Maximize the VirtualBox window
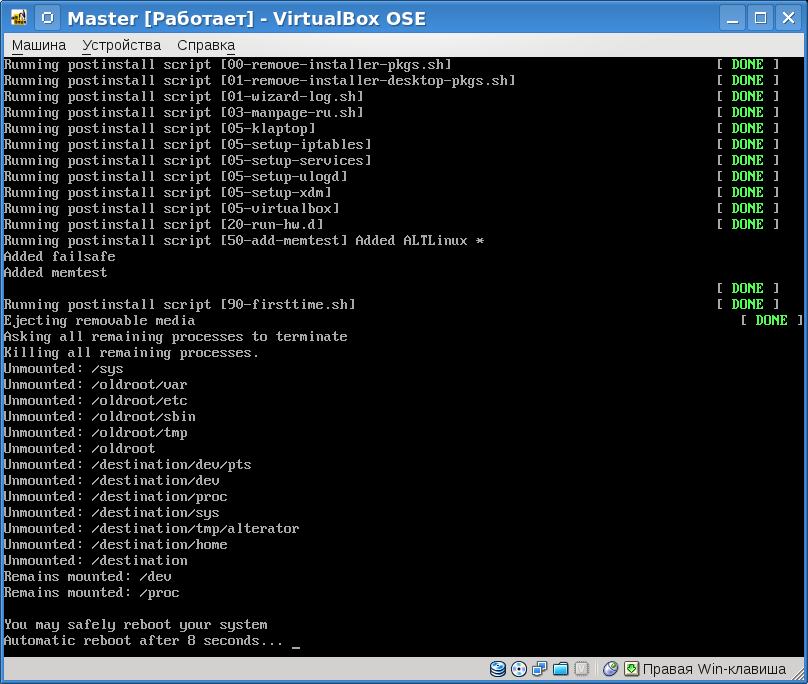808x684 pixels. click(x=760, y=17)
